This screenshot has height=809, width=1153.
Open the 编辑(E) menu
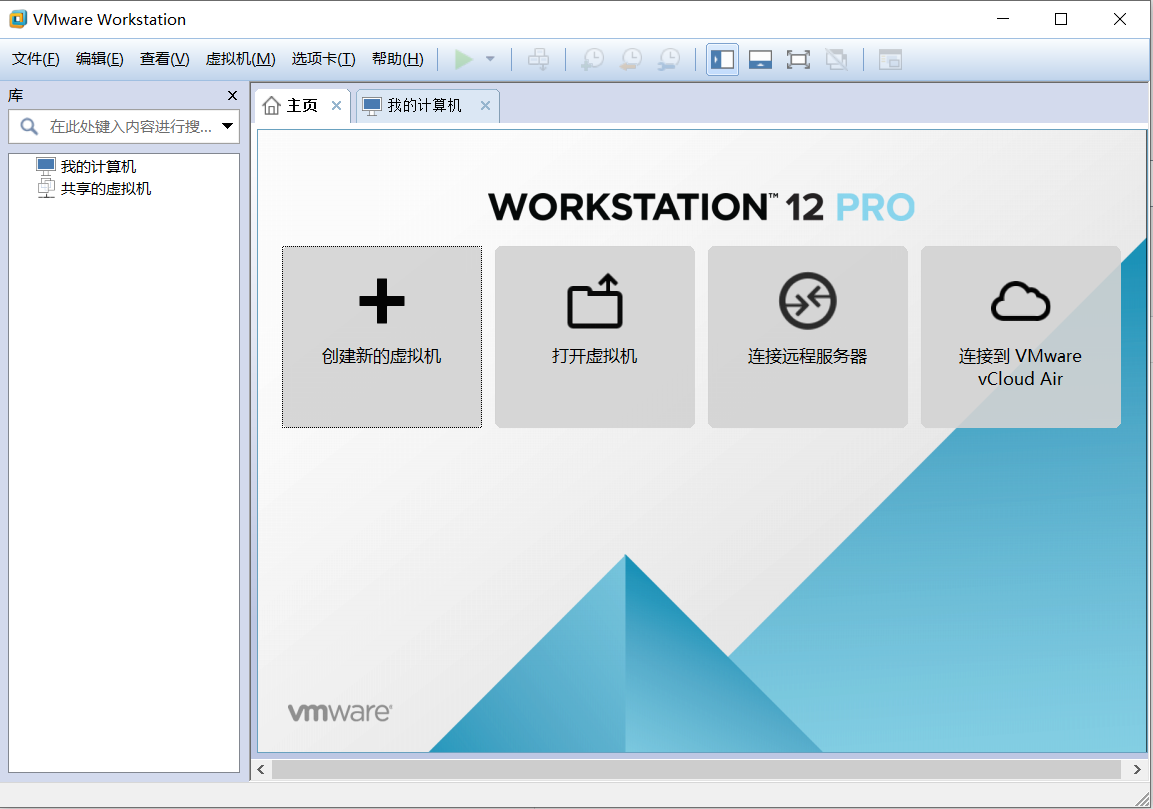[x=99, y=59]
